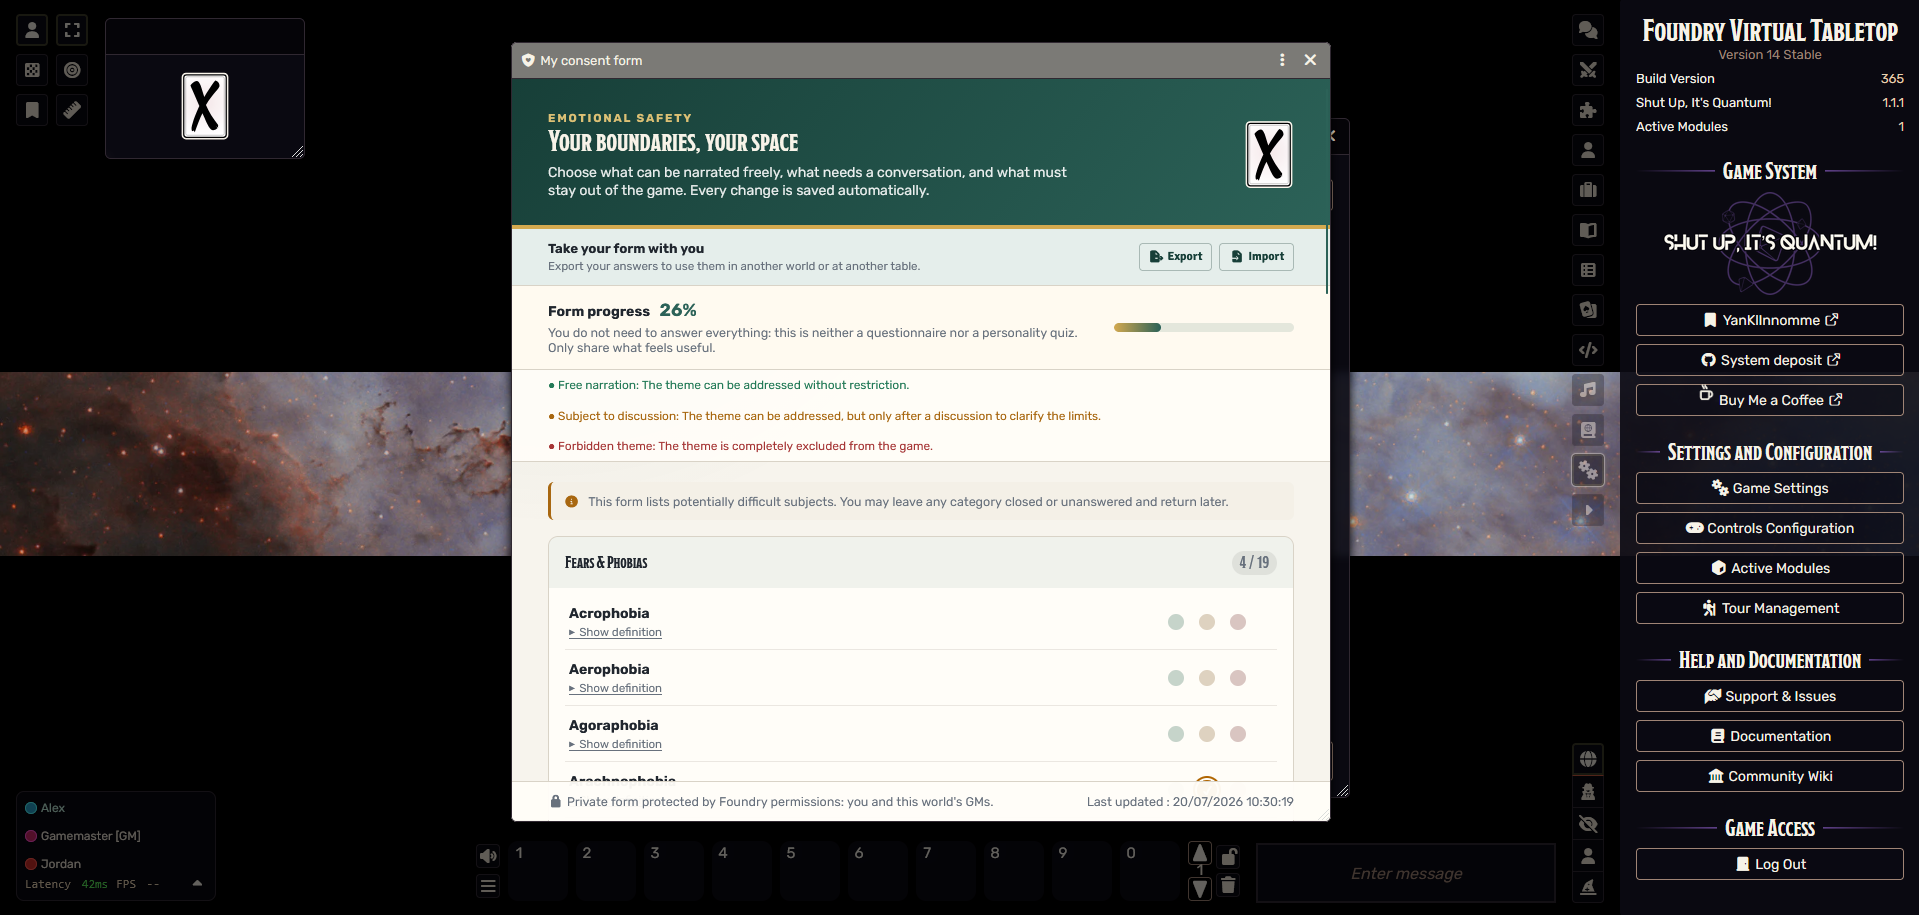Pick the ruler measurement tool
Viewport: 1919px width, 915px height.
(x=72, y=110)
